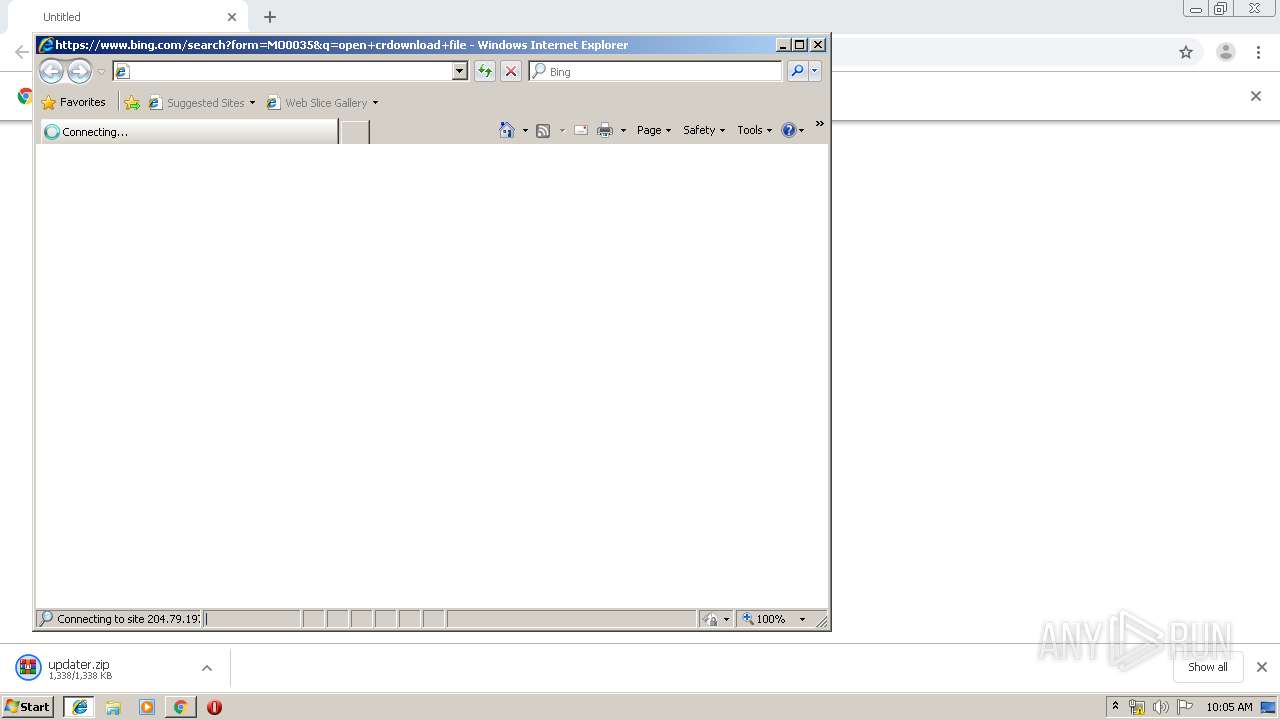
Task: Close the Untitled Chrome tab
Action: [x=232, y=17]
